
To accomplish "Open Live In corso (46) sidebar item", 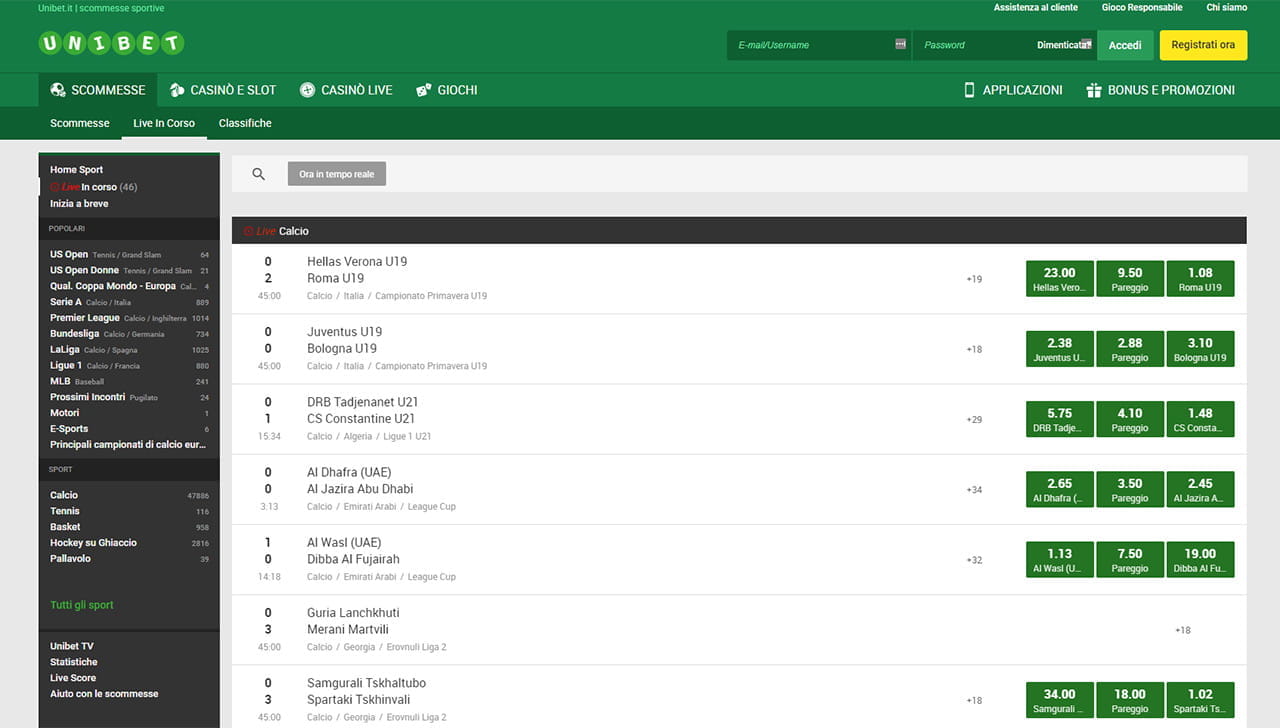I will (x=94, y=187).
